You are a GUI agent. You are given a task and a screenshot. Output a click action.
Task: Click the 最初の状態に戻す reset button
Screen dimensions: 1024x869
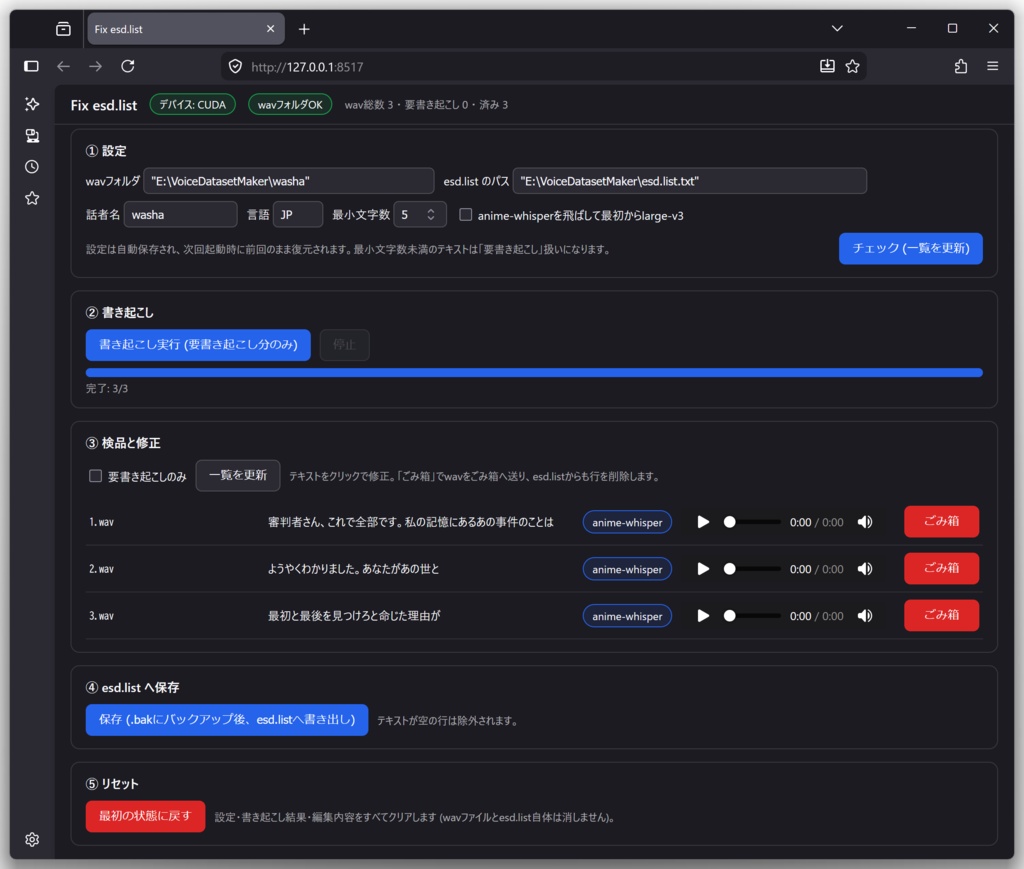(145, 817)
